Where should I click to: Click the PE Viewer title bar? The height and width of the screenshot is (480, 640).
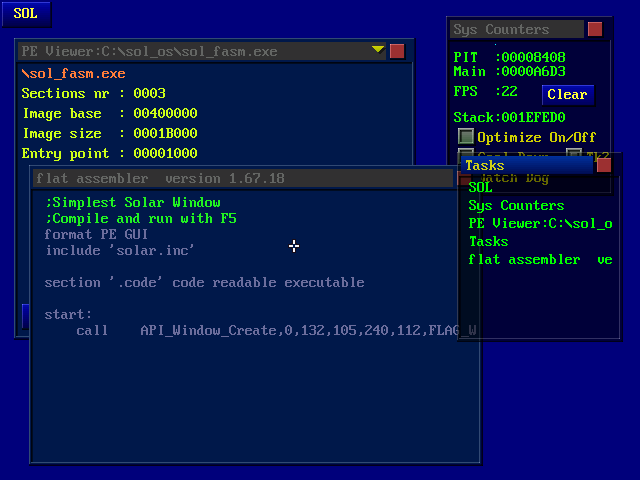click(202, 51)
